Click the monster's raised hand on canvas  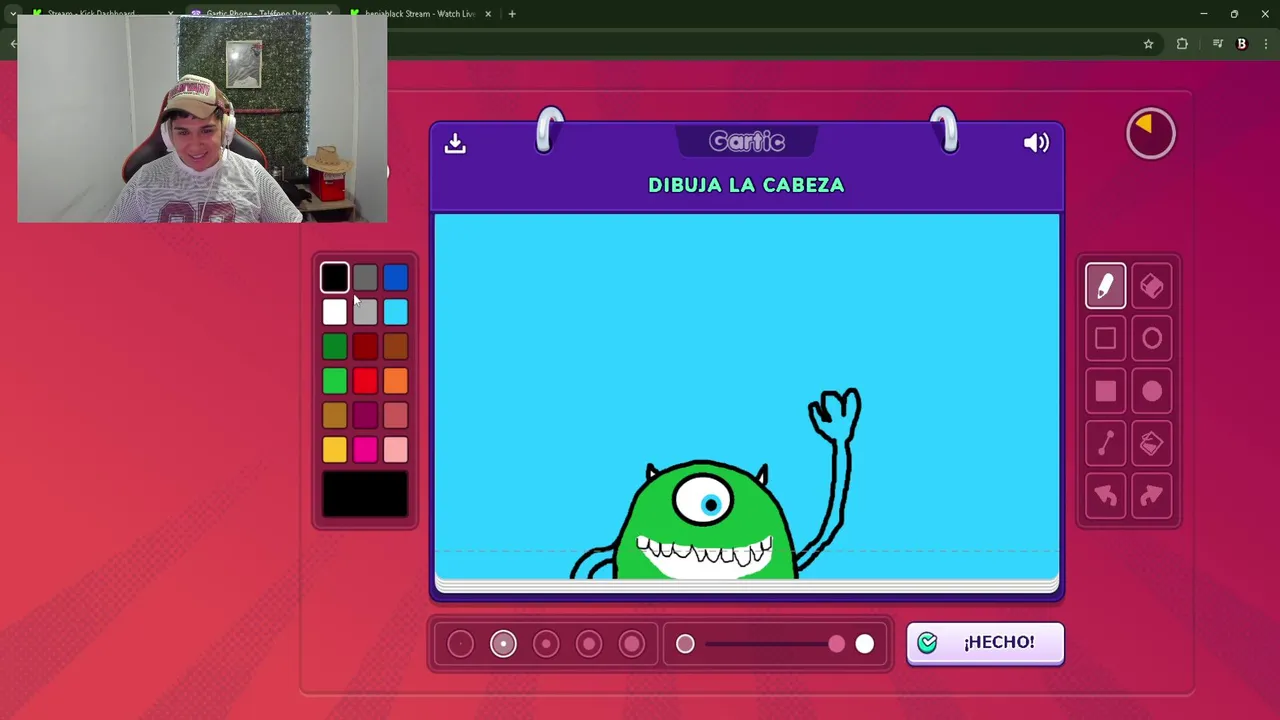(834, 416)
